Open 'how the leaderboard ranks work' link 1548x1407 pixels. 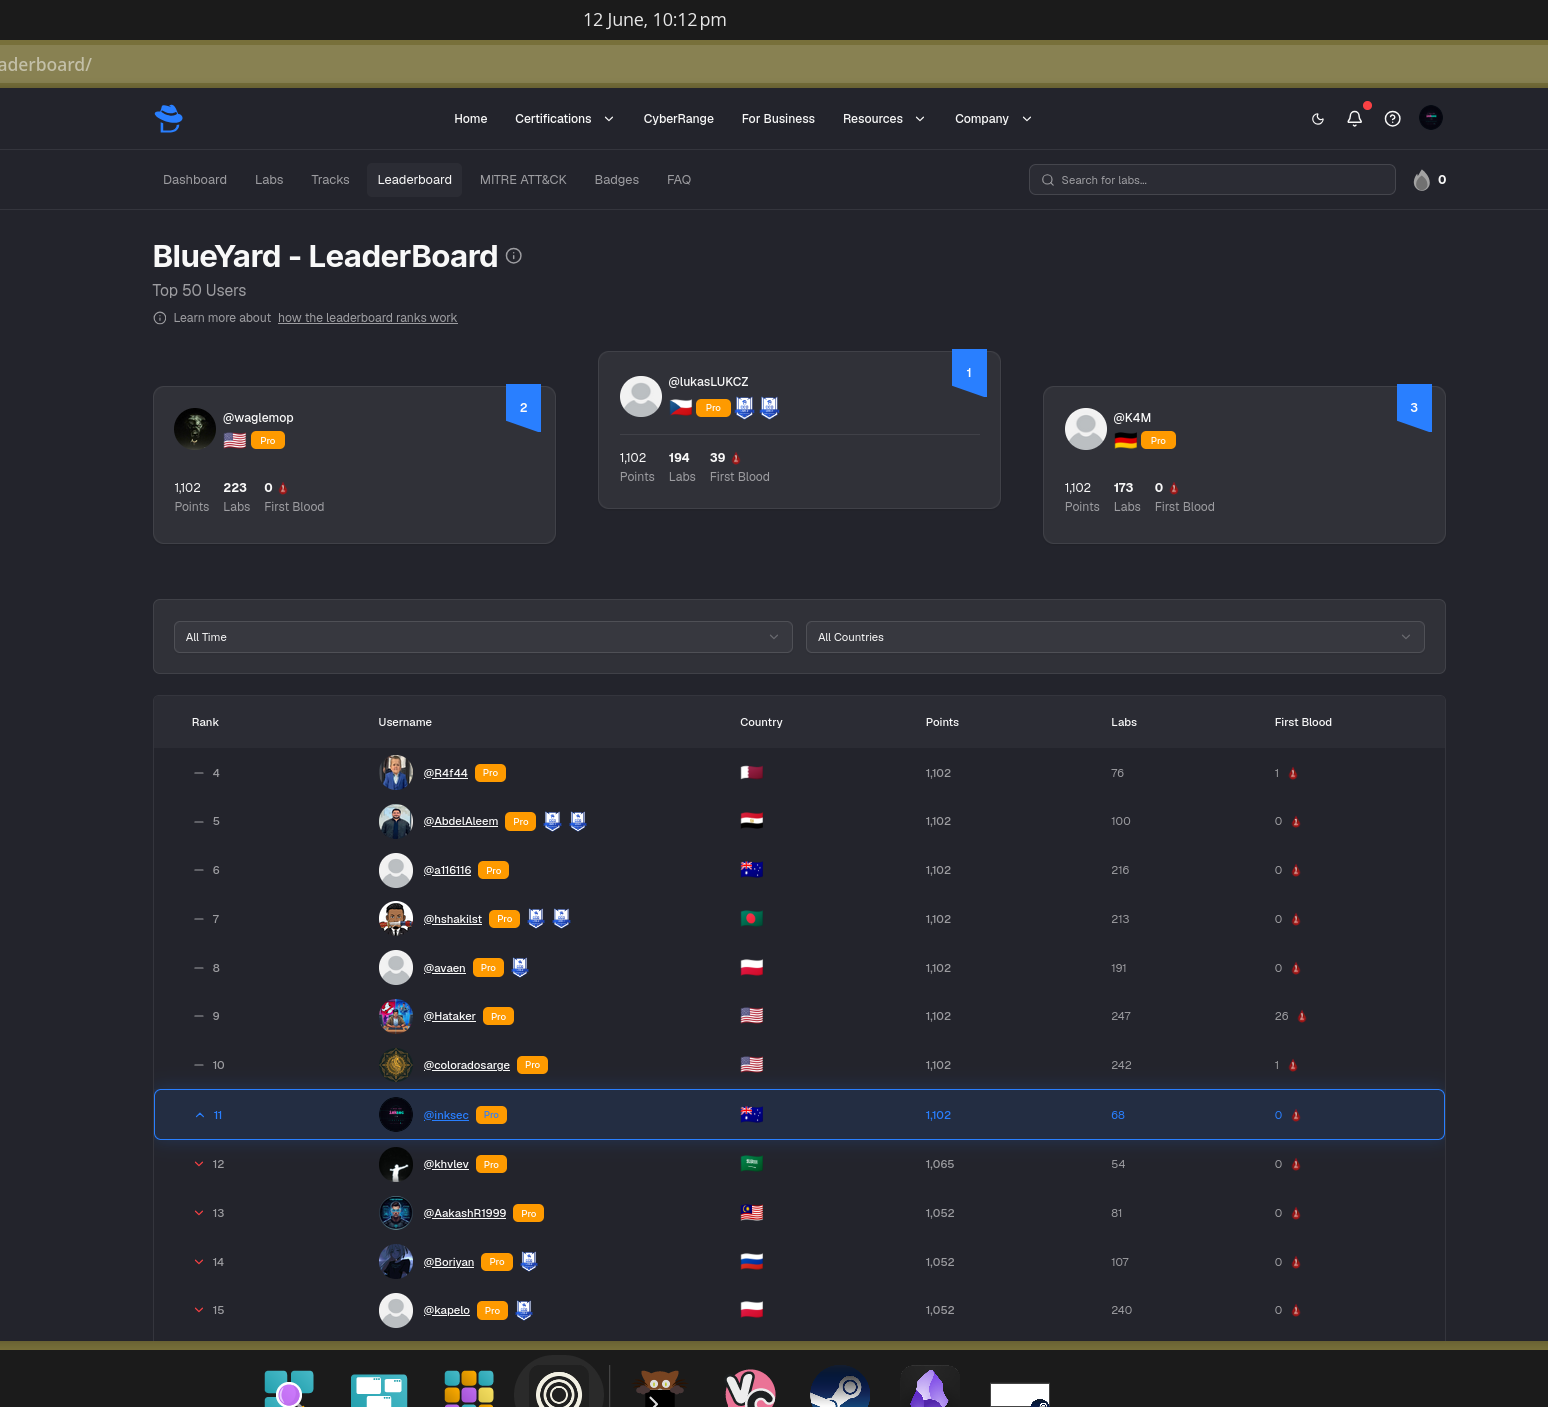point(367,318)
